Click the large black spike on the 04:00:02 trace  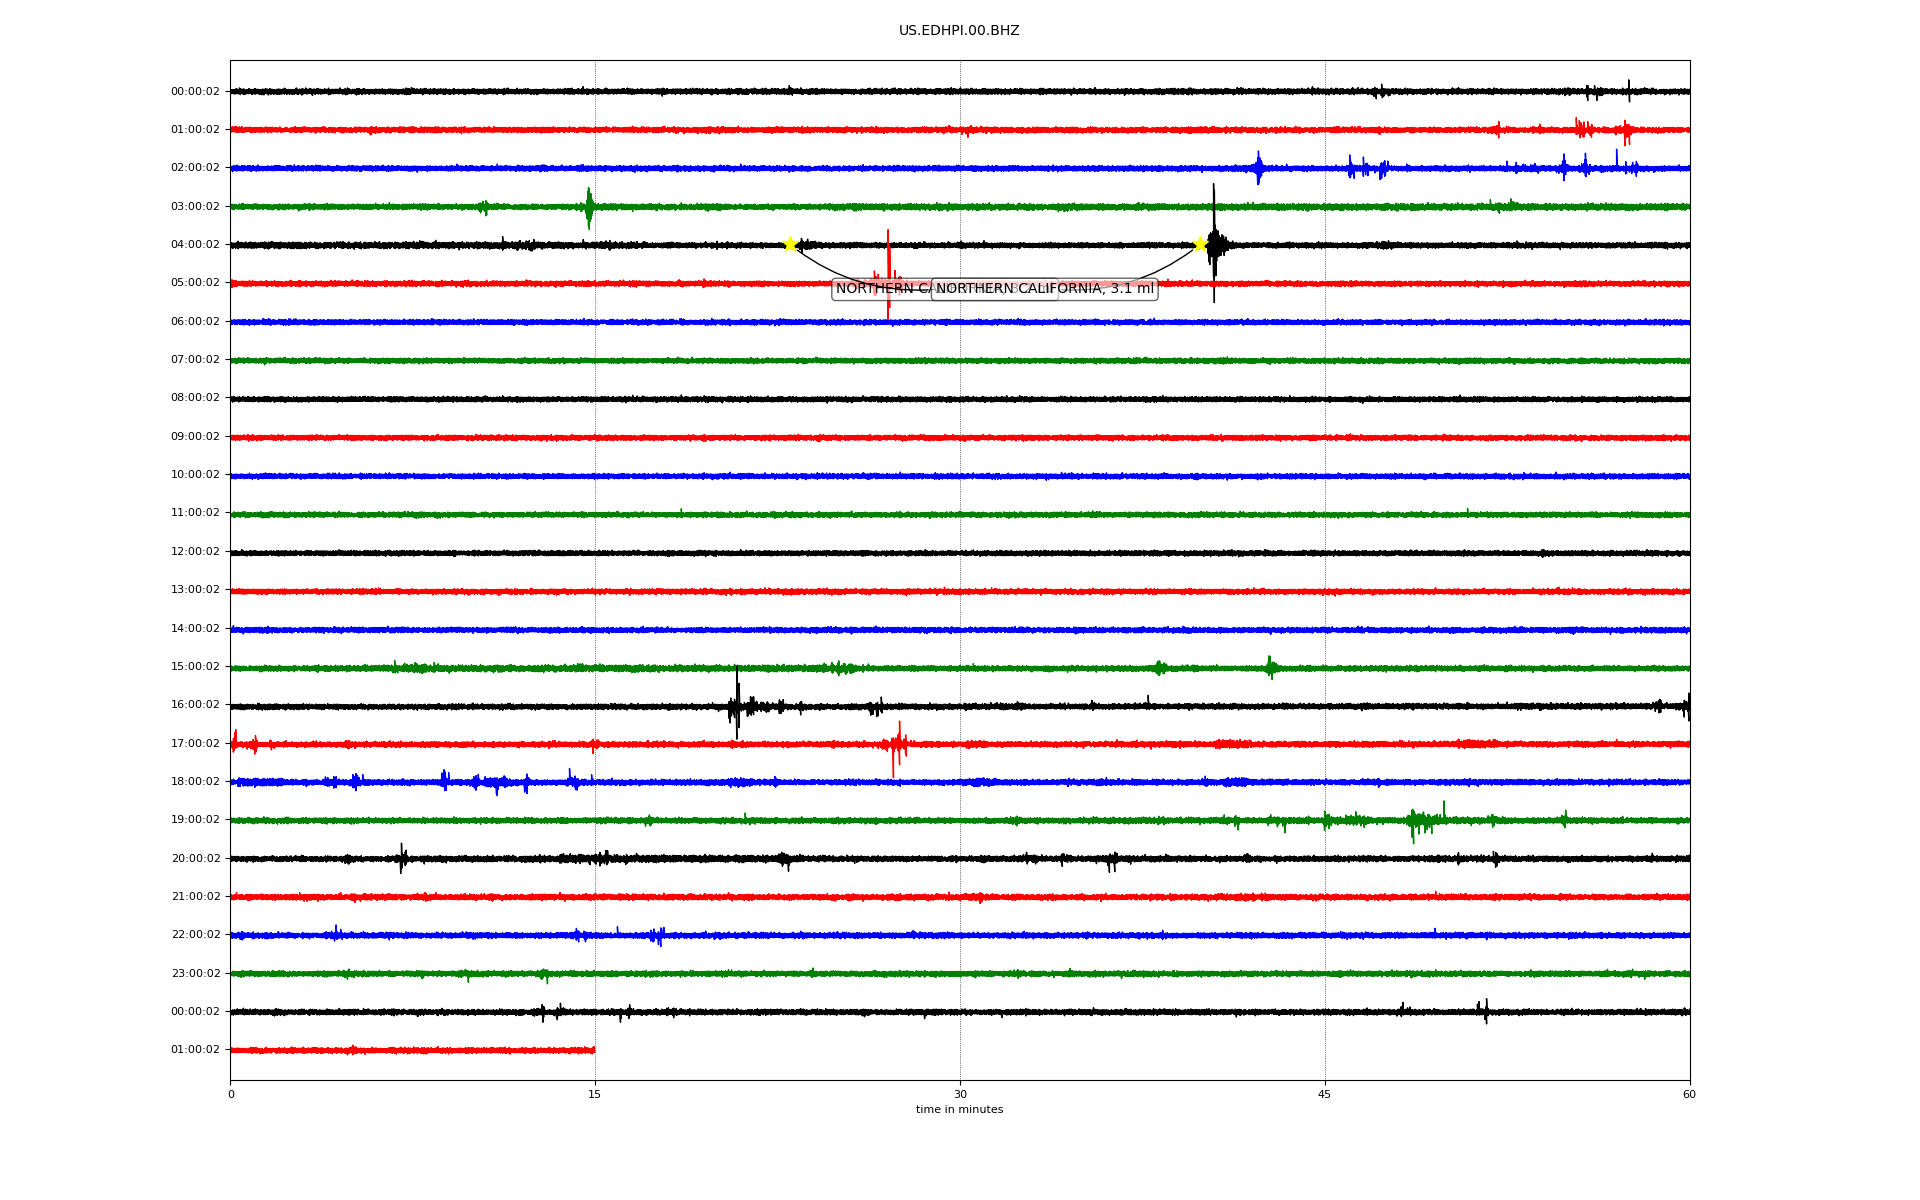(x=1214, y=243)
